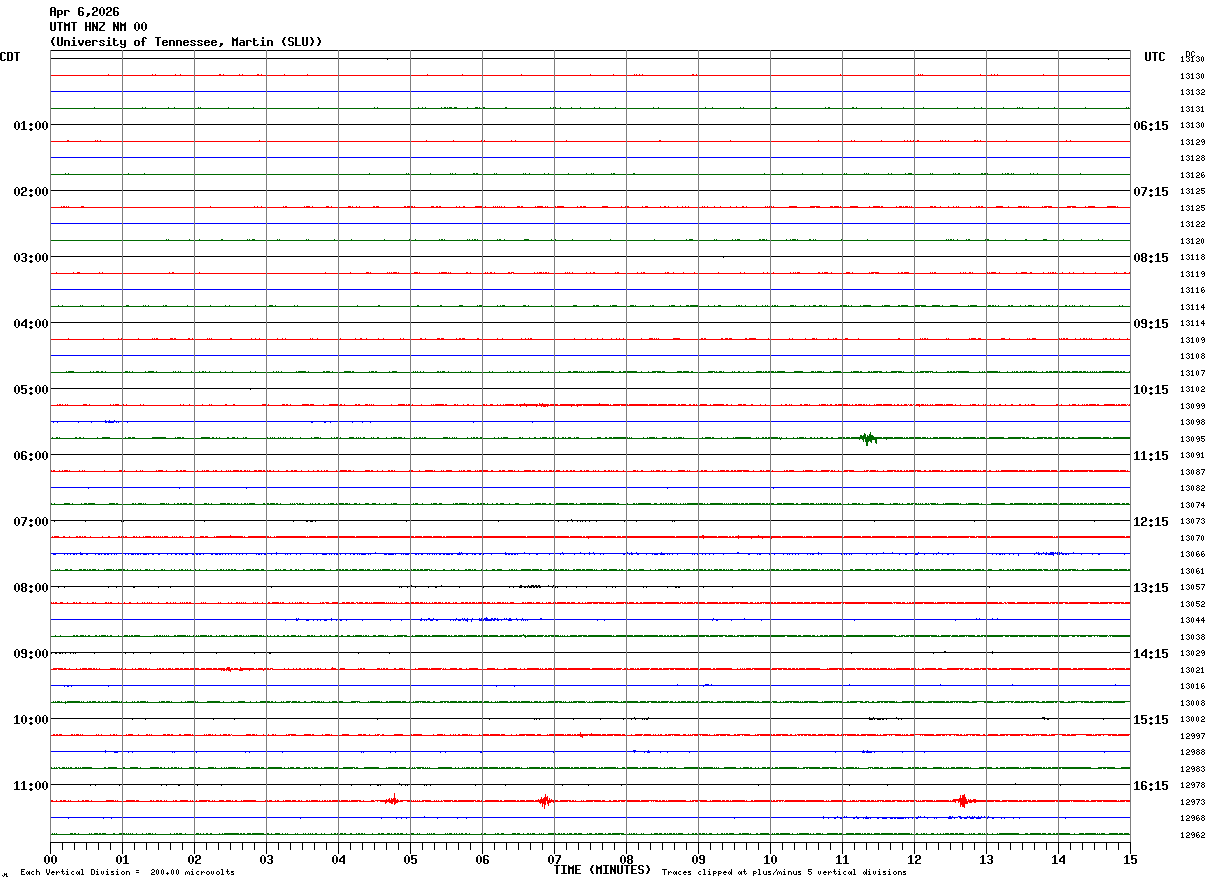Viewport: 1210px width, 886px height.
Task: Click the Traces clipped footnote text
Action: pos(784,873)
